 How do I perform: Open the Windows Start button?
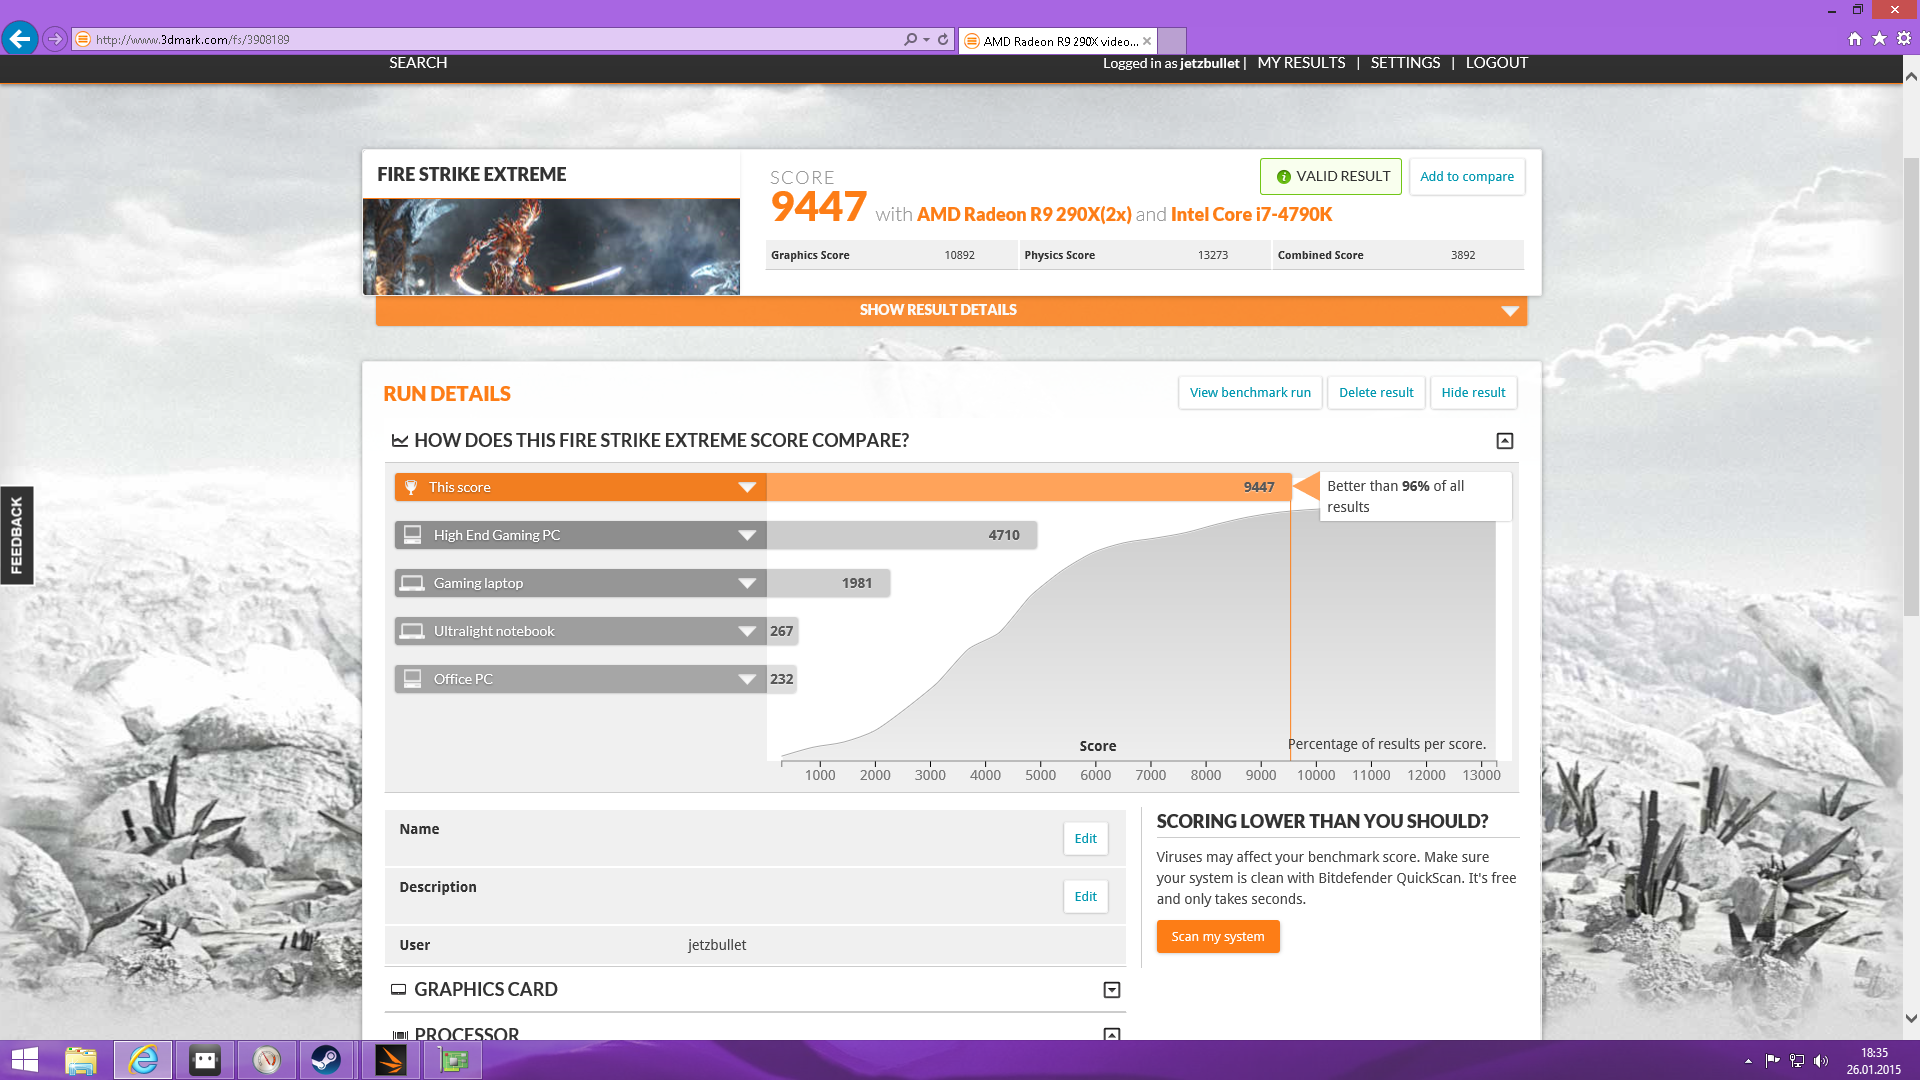point(24,1060)
